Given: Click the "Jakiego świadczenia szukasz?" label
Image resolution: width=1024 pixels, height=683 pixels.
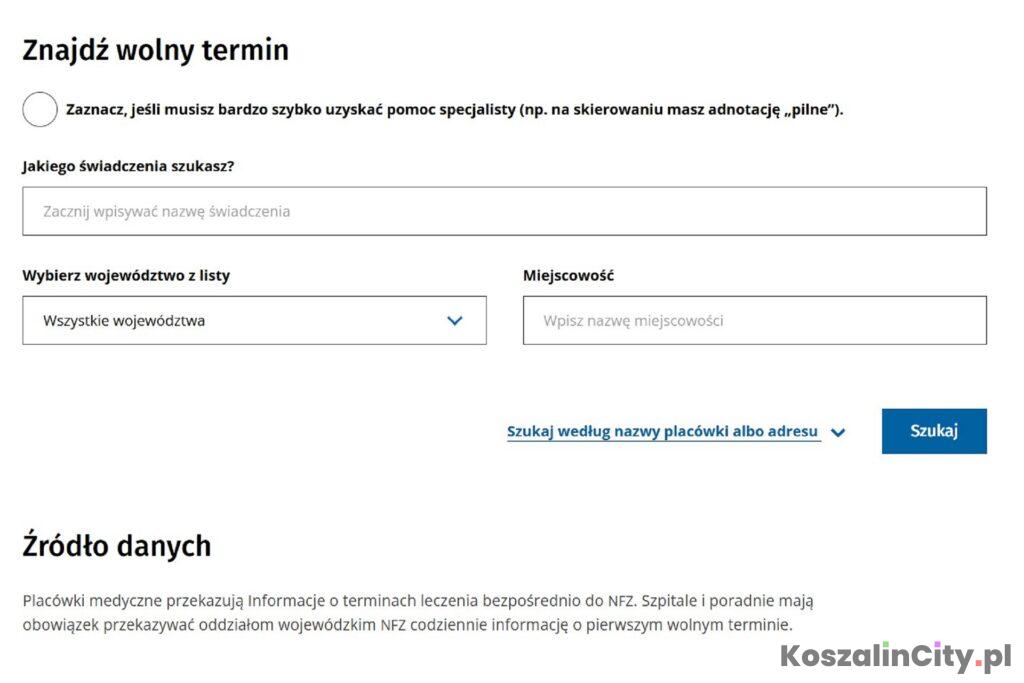Looking at the screenshot, I should coord(128,166).
